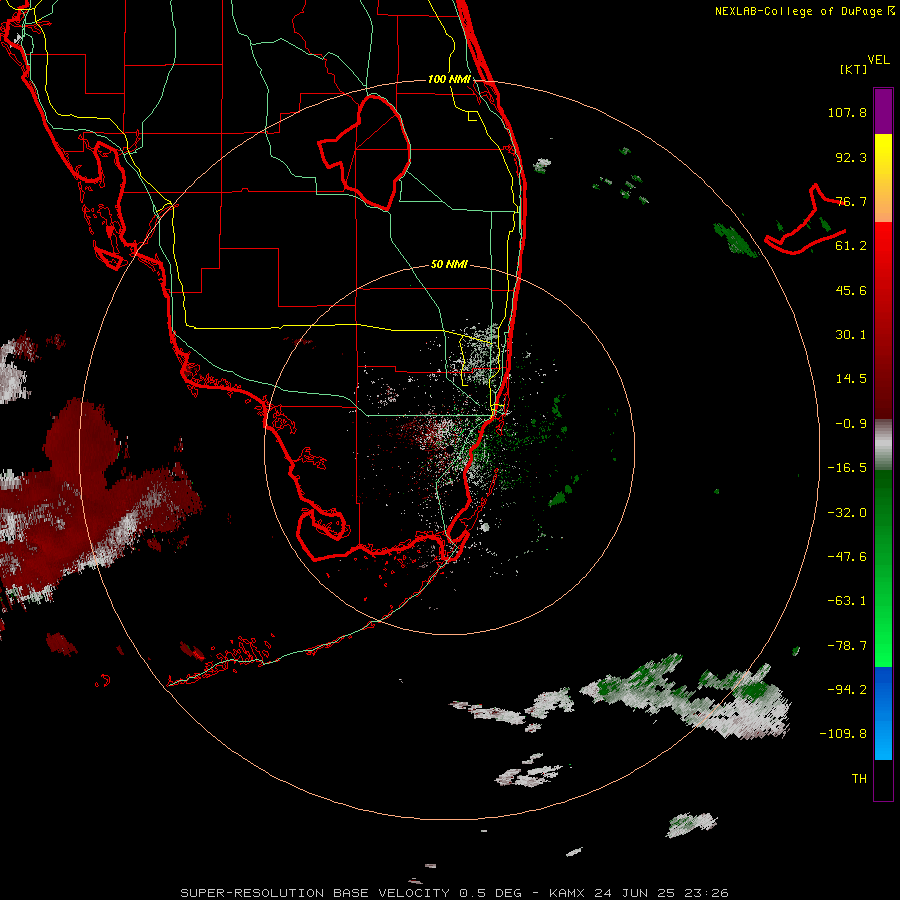Select the -63.1 legend value

[x=847, y=601]
